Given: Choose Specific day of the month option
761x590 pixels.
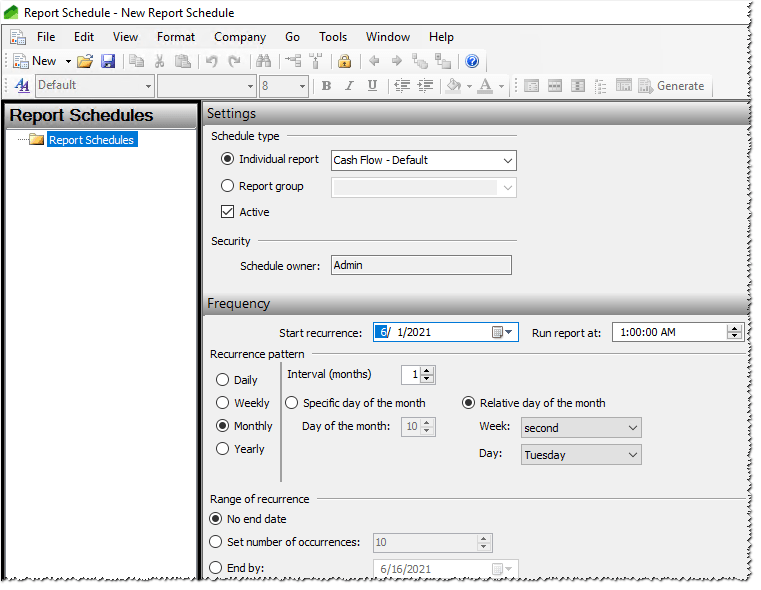Looking at the screenshot, I should (292, 403).
